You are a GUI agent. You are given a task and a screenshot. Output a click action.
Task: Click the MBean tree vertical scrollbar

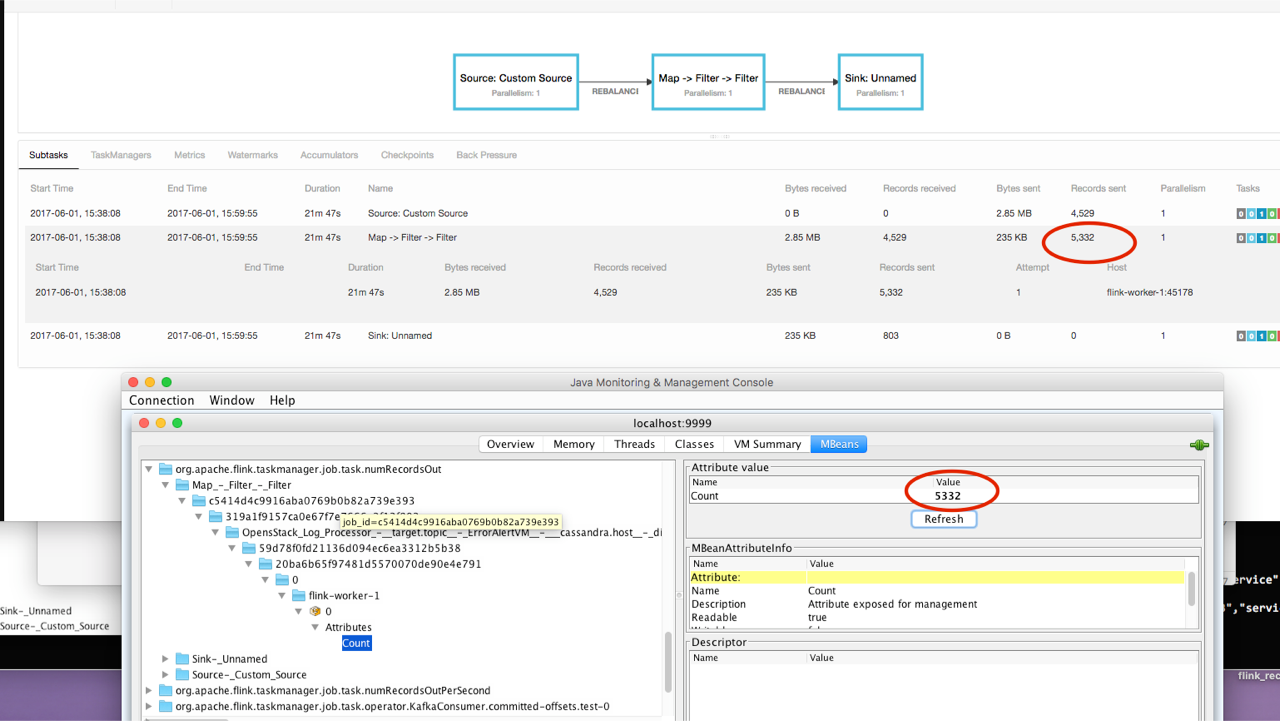pos(667,660)
